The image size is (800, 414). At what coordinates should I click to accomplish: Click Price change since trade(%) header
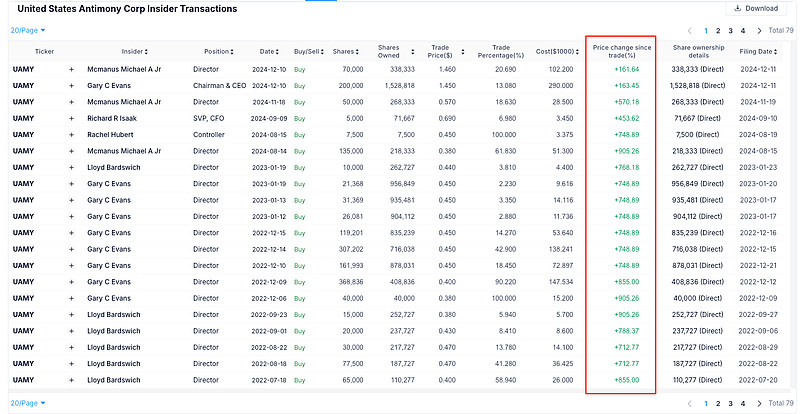(622, 52)
